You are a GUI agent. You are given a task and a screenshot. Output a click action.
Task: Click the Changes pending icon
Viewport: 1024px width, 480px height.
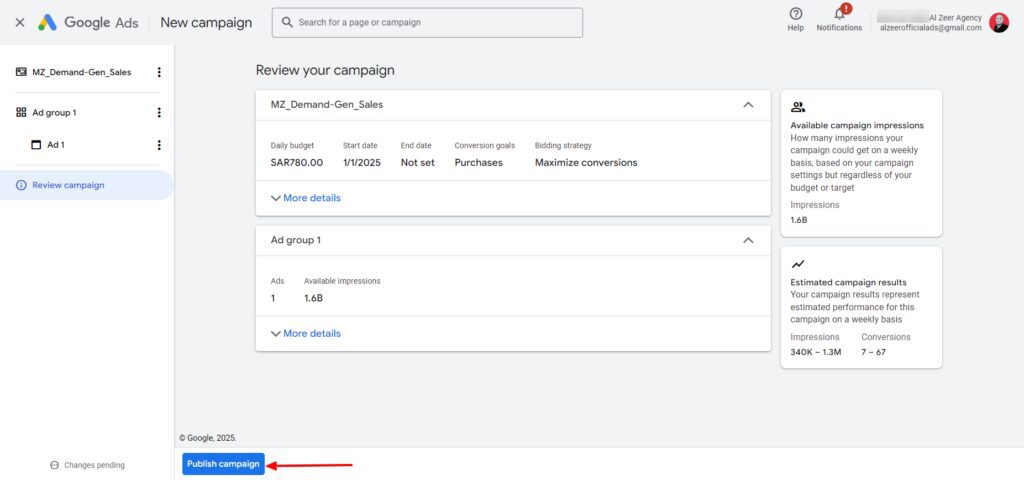[x=54, y=465]
